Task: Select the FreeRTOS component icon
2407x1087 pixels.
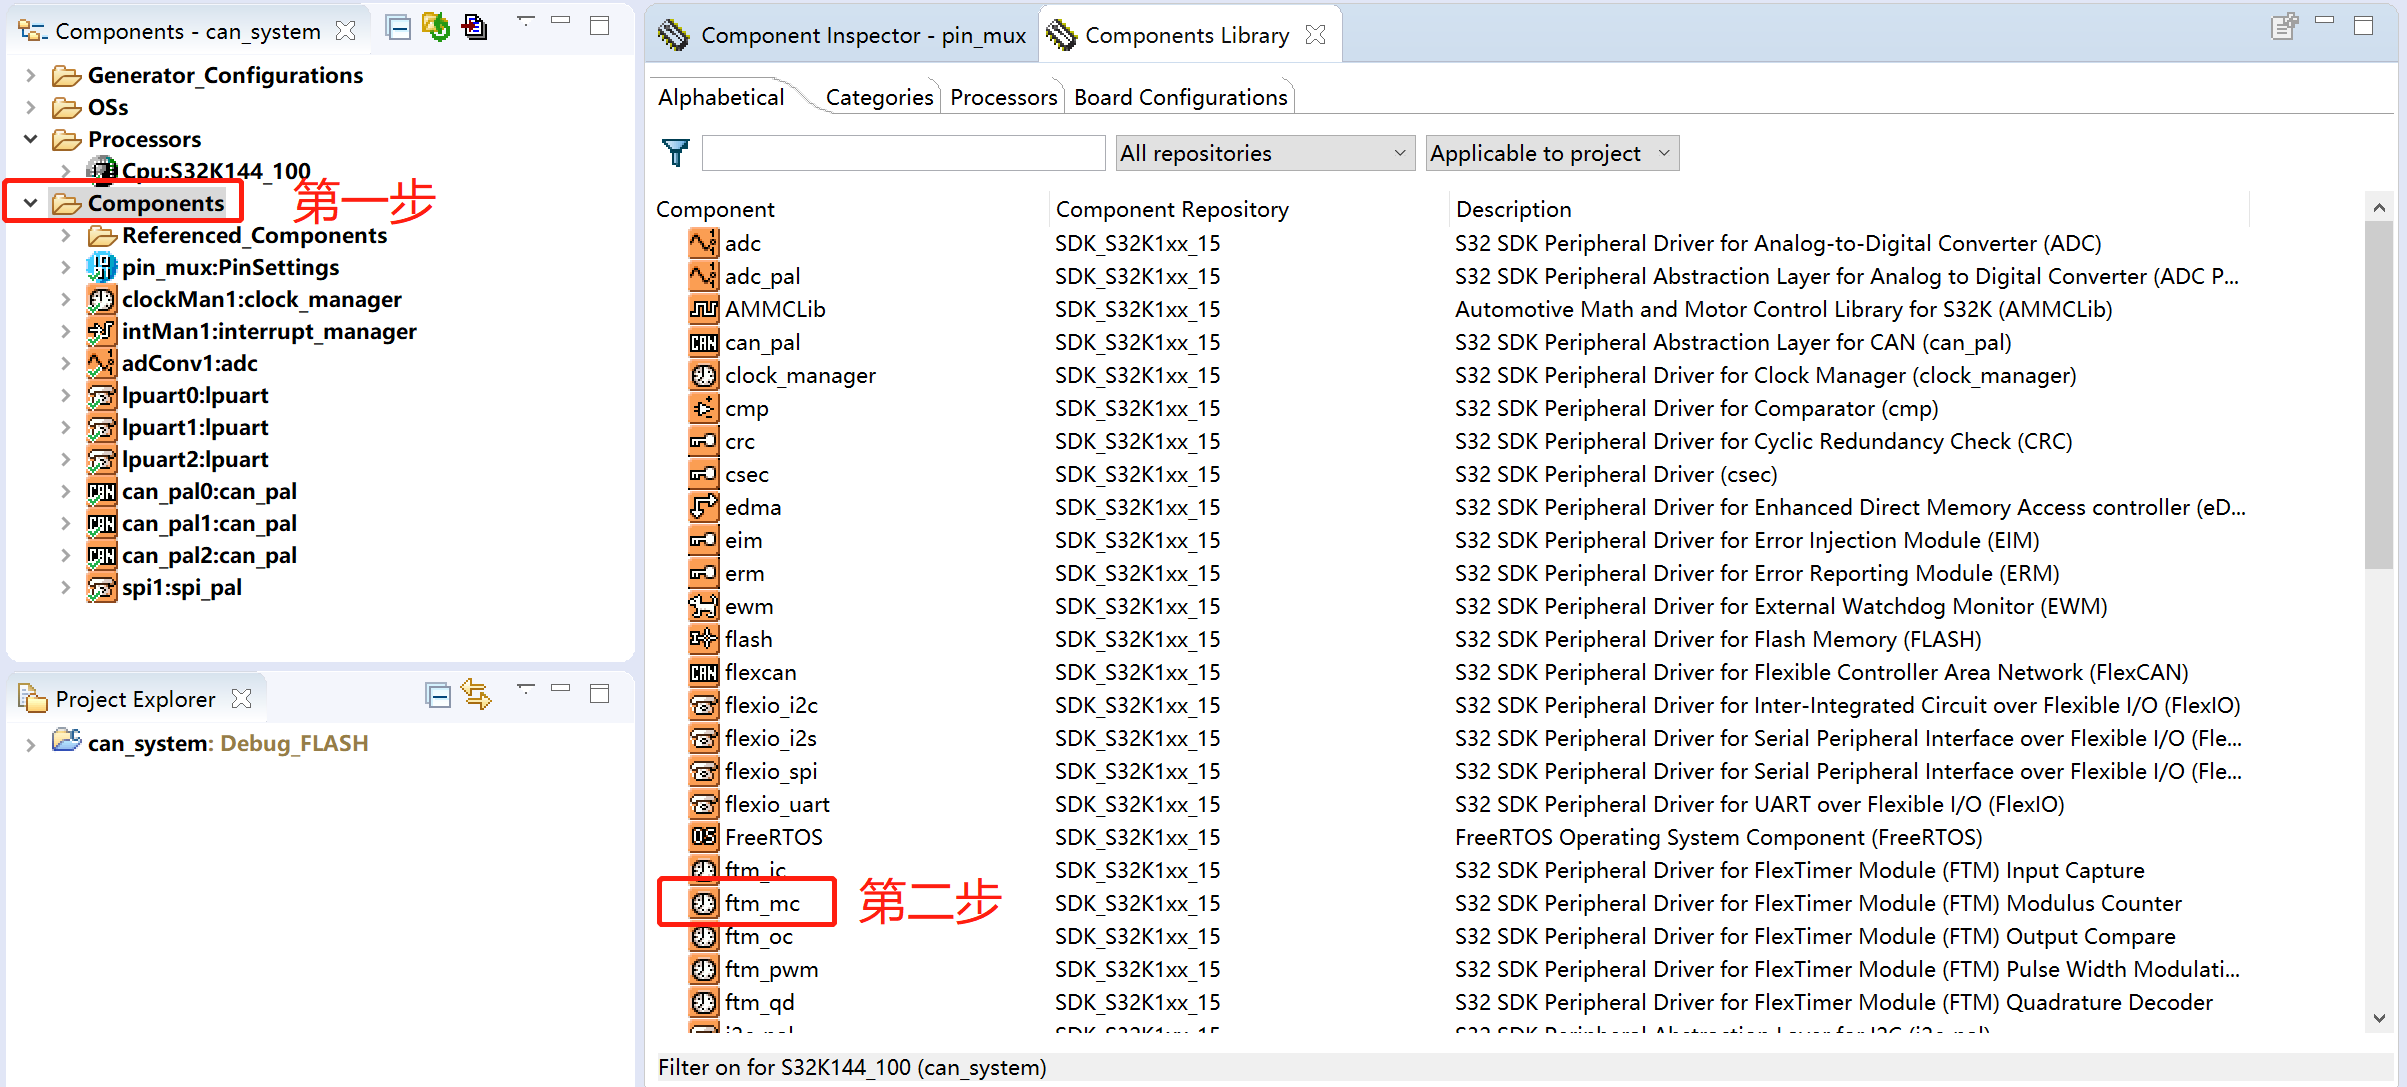Action: point(704,837)
